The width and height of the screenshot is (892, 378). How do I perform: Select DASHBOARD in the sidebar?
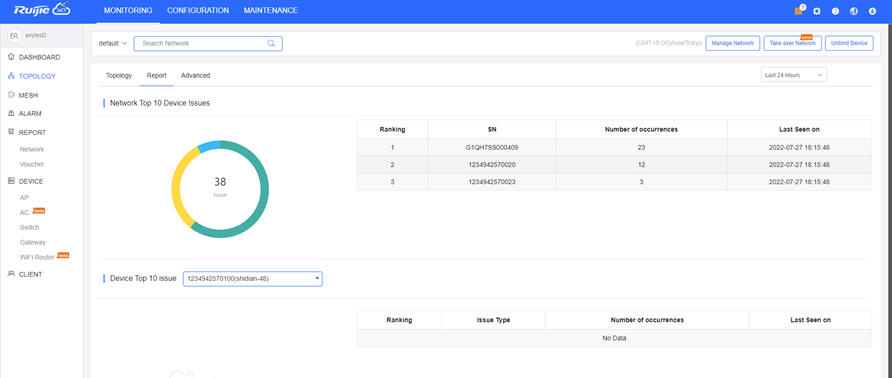(39, 57)
